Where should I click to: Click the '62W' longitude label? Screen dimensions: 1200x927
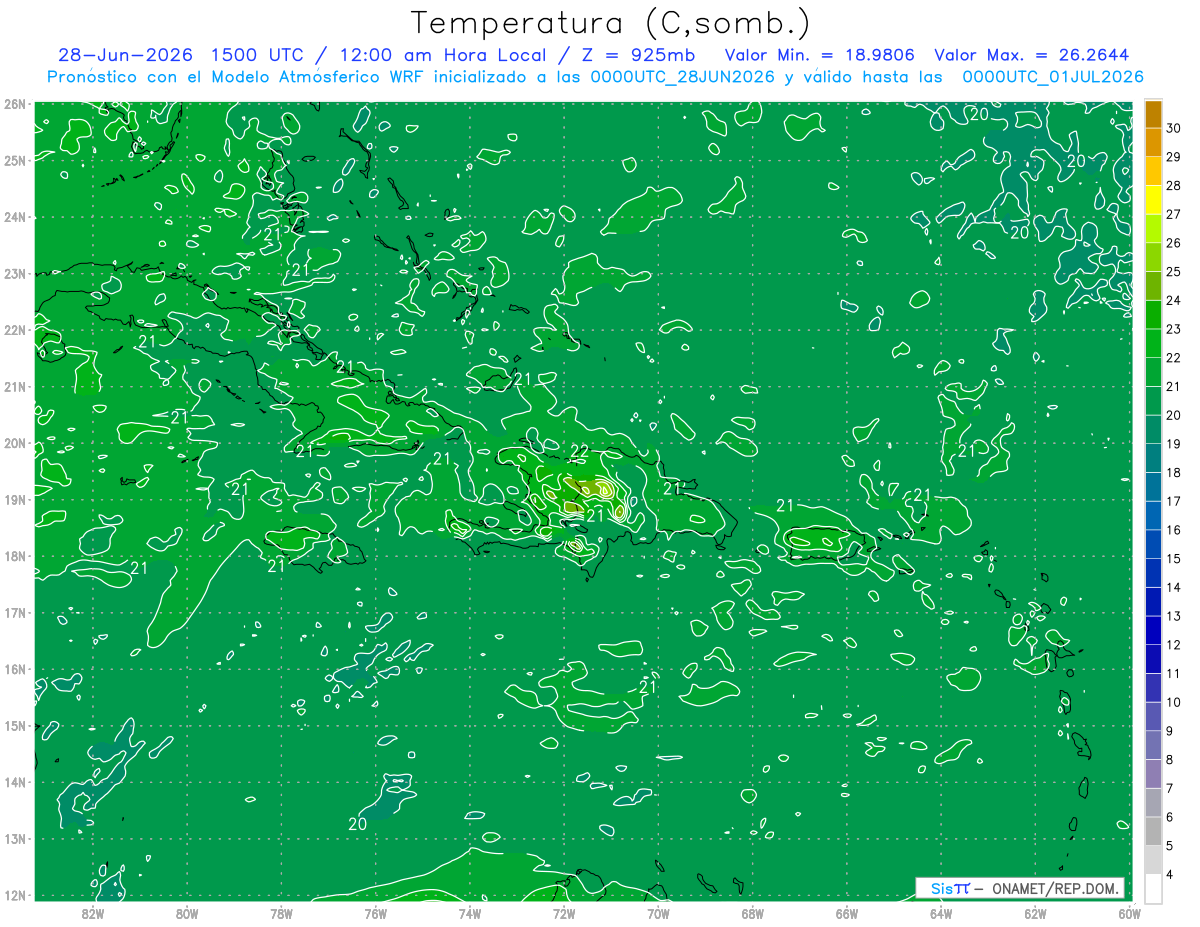1035,914
